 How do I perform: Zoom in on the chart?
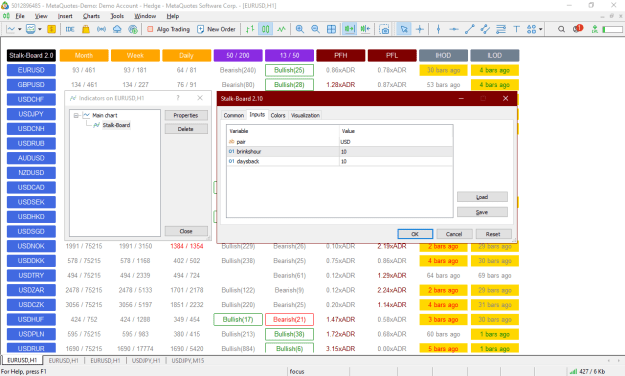click(300, 29)
